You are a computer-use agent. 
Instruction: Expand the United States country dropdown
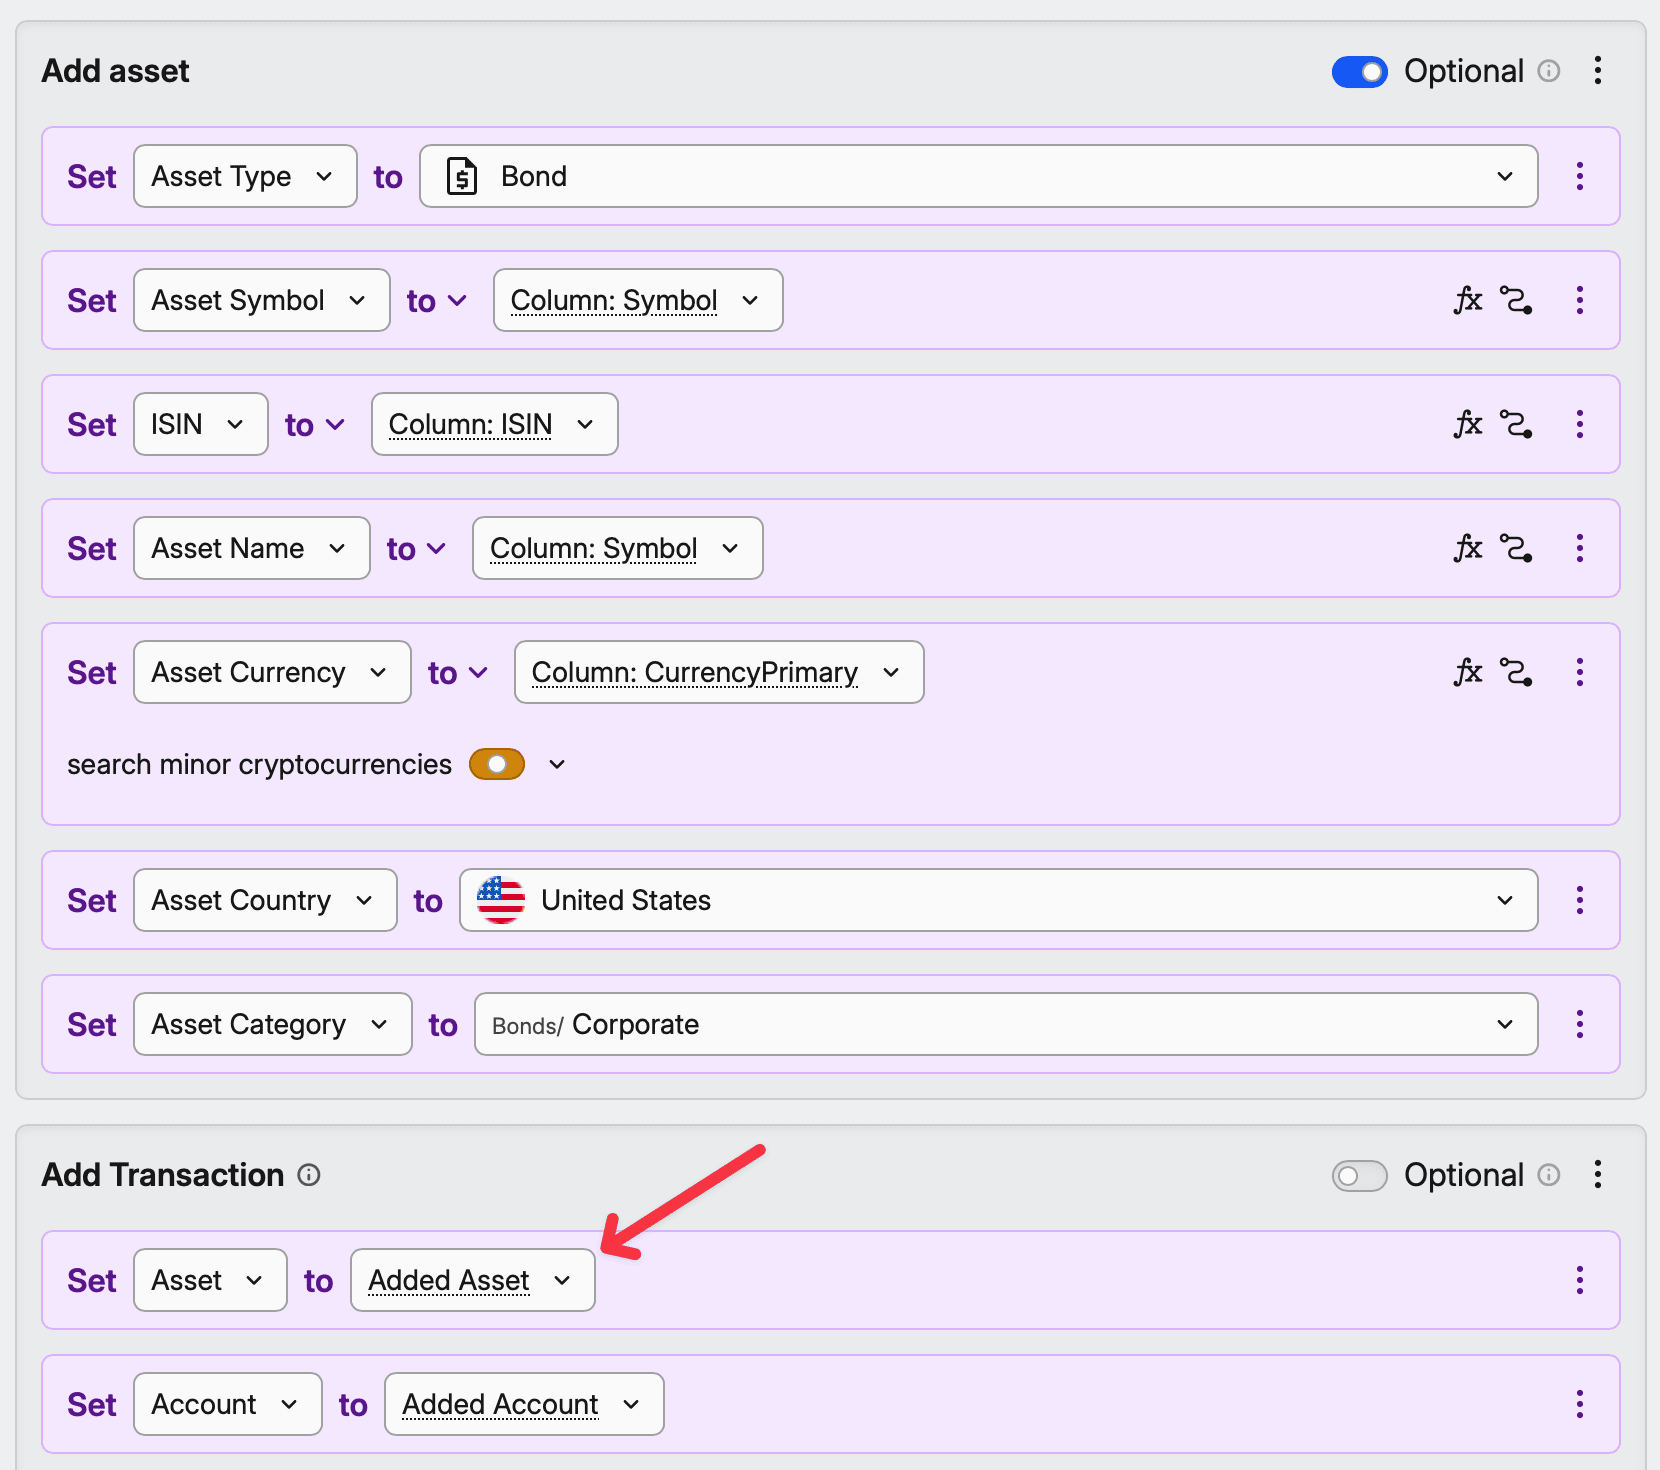click(x=998, y=900)
